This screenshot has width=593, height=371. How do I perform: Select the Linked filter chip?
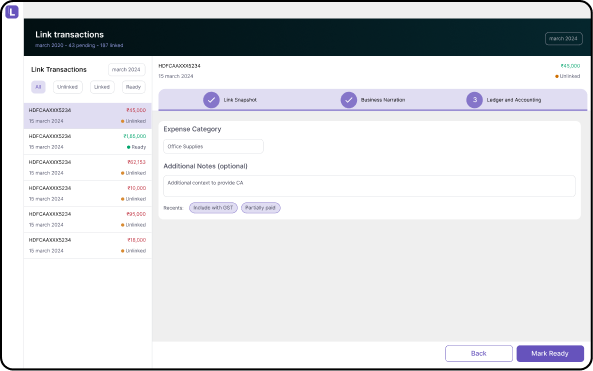pos(102,87)
